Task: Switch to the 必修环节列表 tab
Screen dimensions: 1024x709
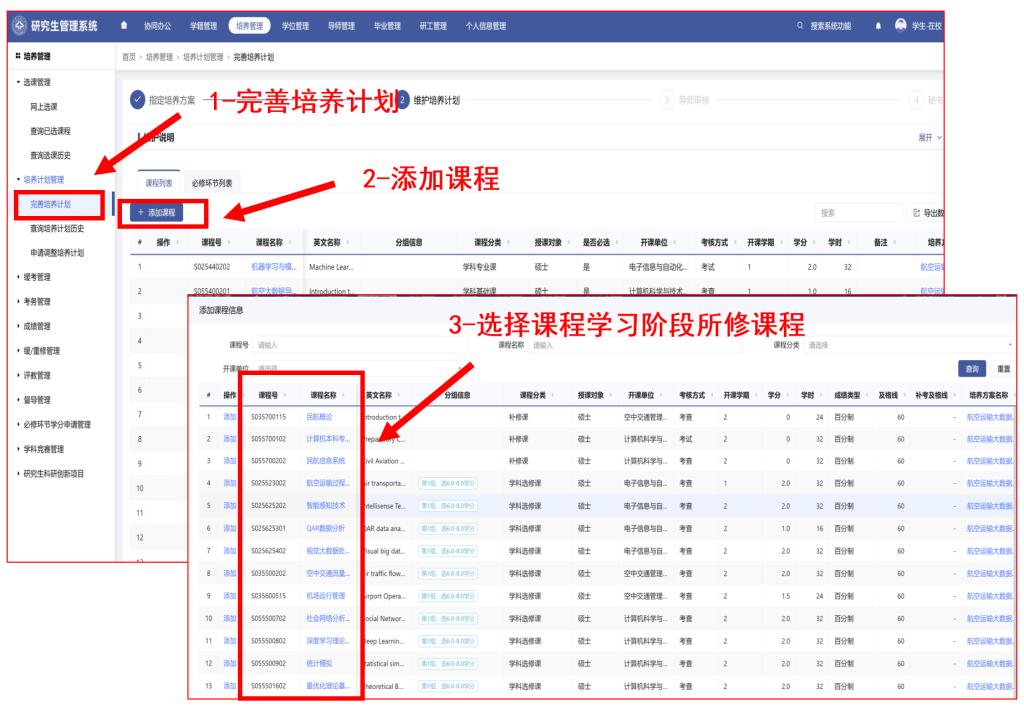Action: [212, 183]
